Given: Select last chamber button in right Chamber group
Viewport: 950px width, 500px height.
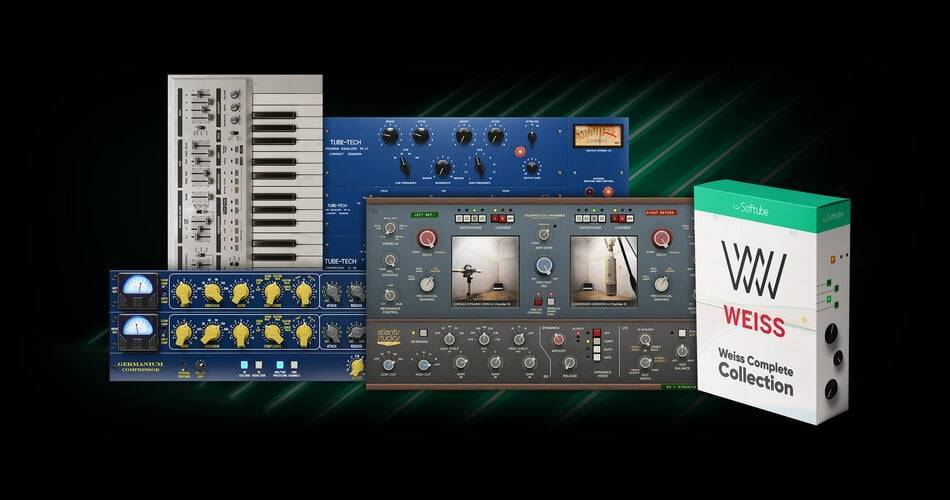Looking at the screenshot, I should 629,219.
